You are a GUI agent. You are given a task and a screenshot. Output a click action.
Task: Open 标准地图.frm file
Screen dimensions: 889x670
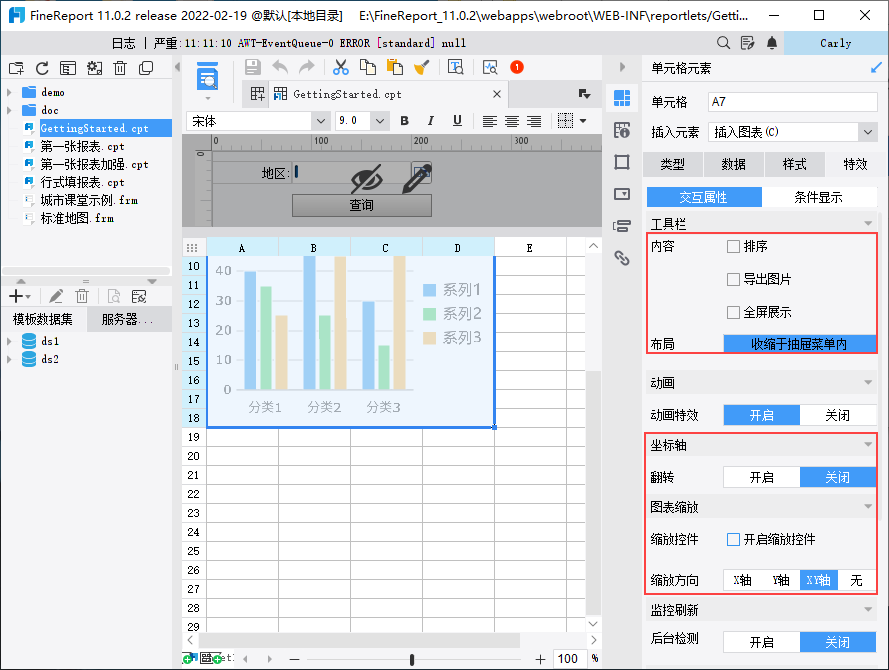tap(77, 218)
